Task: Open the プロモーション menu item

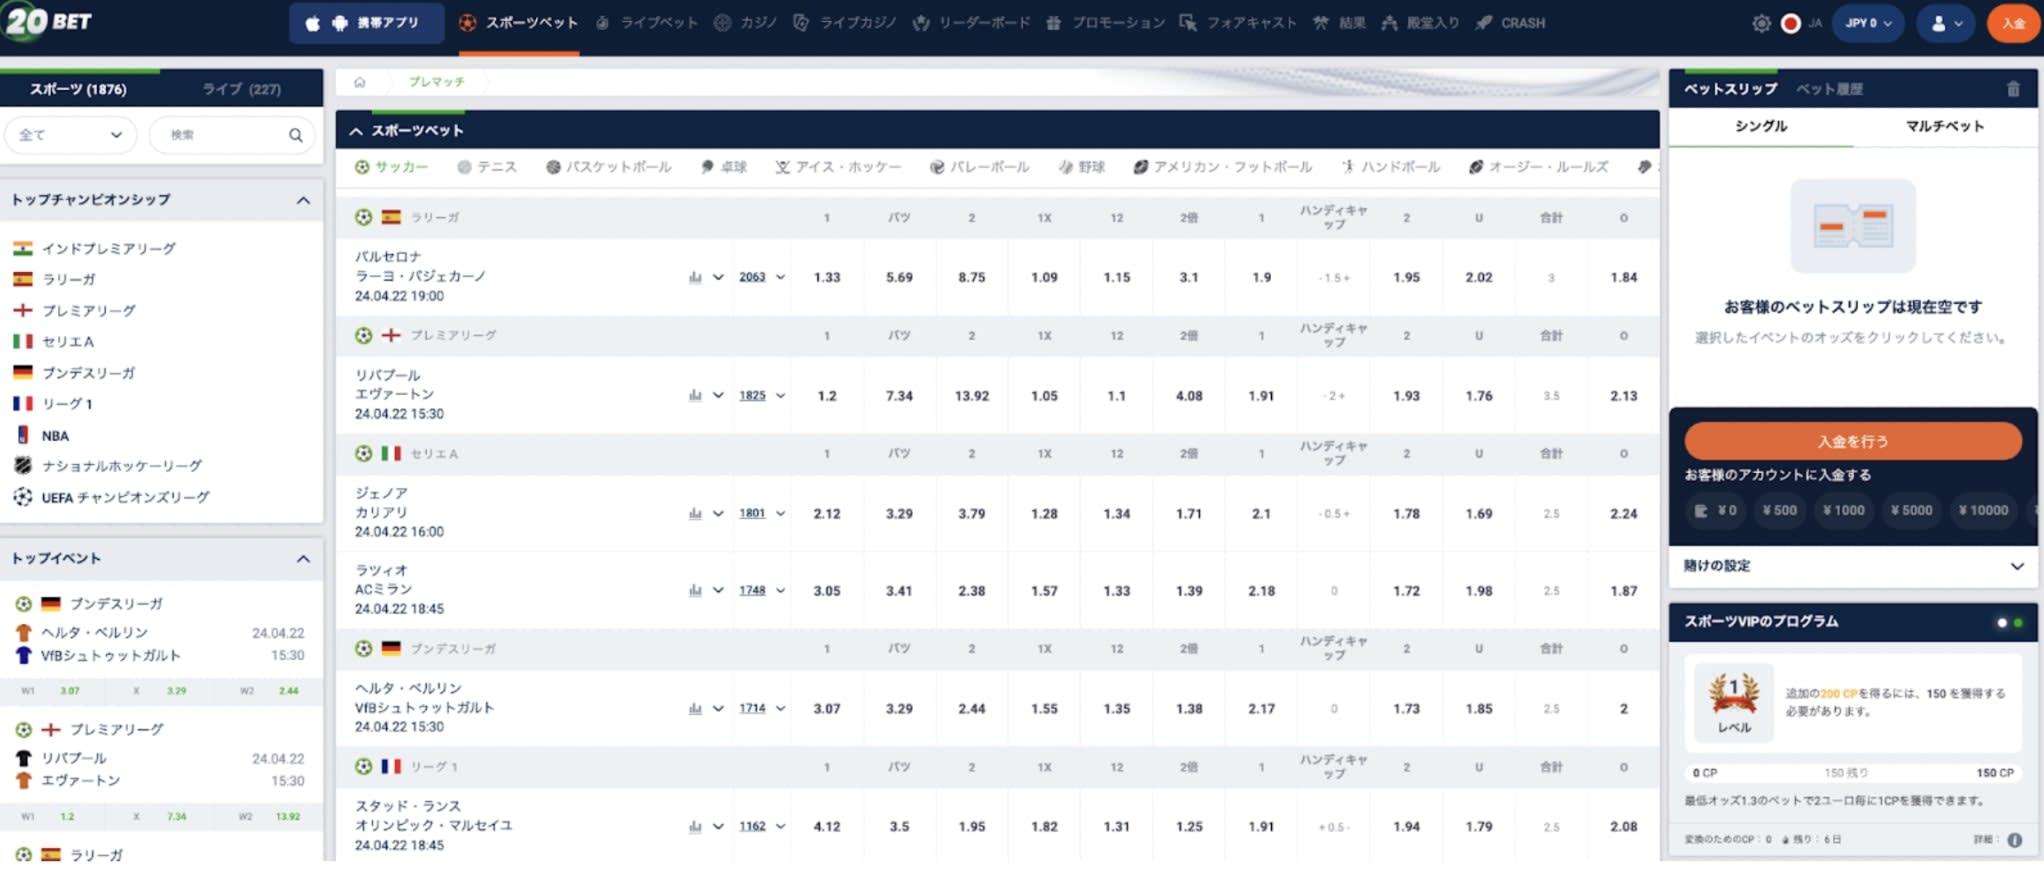Action: pyautogui.click(x=1105, y=23)
